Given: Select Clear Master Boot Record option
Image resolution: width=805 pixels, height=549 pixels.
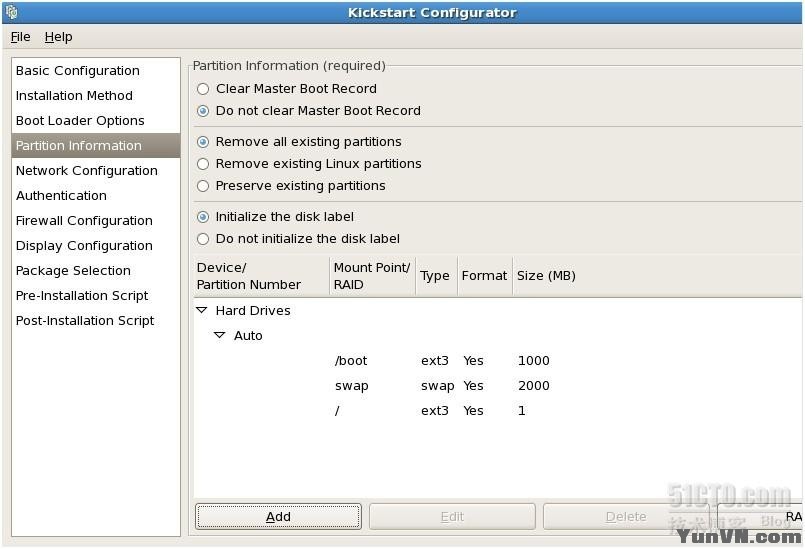Looking at the screenshot, I should coord(204,89).
